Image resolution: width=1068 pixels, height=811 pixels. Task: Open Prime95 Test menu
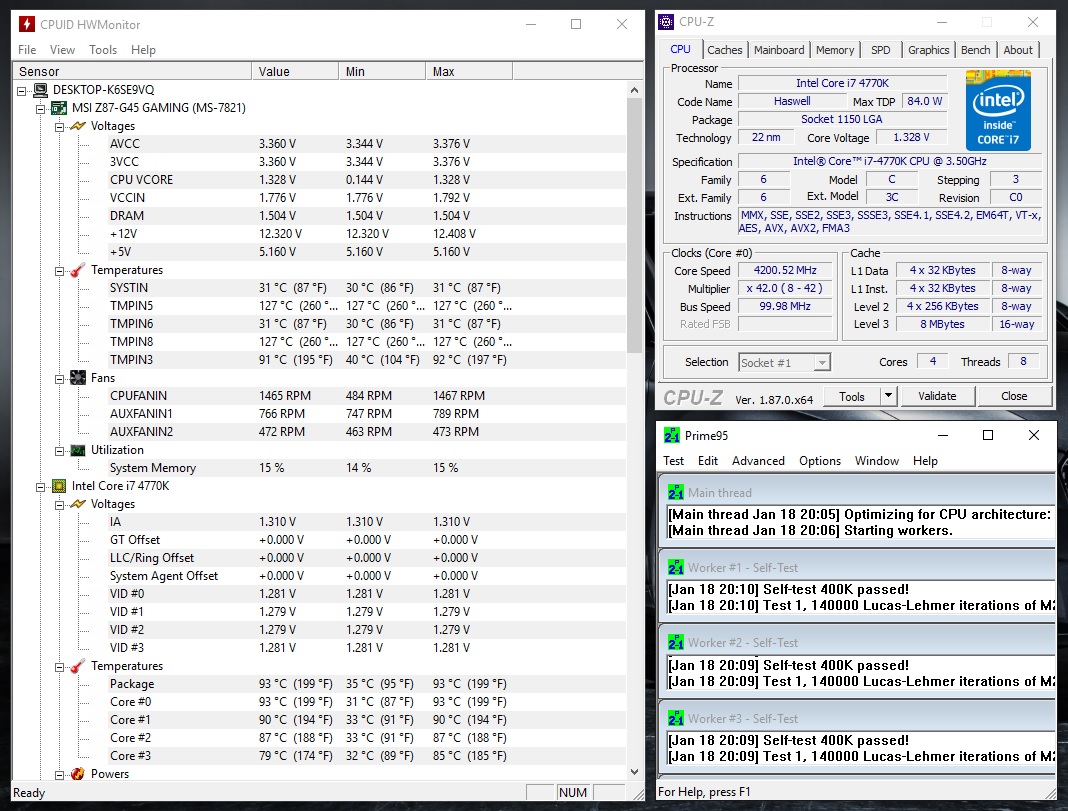point(673,461)
